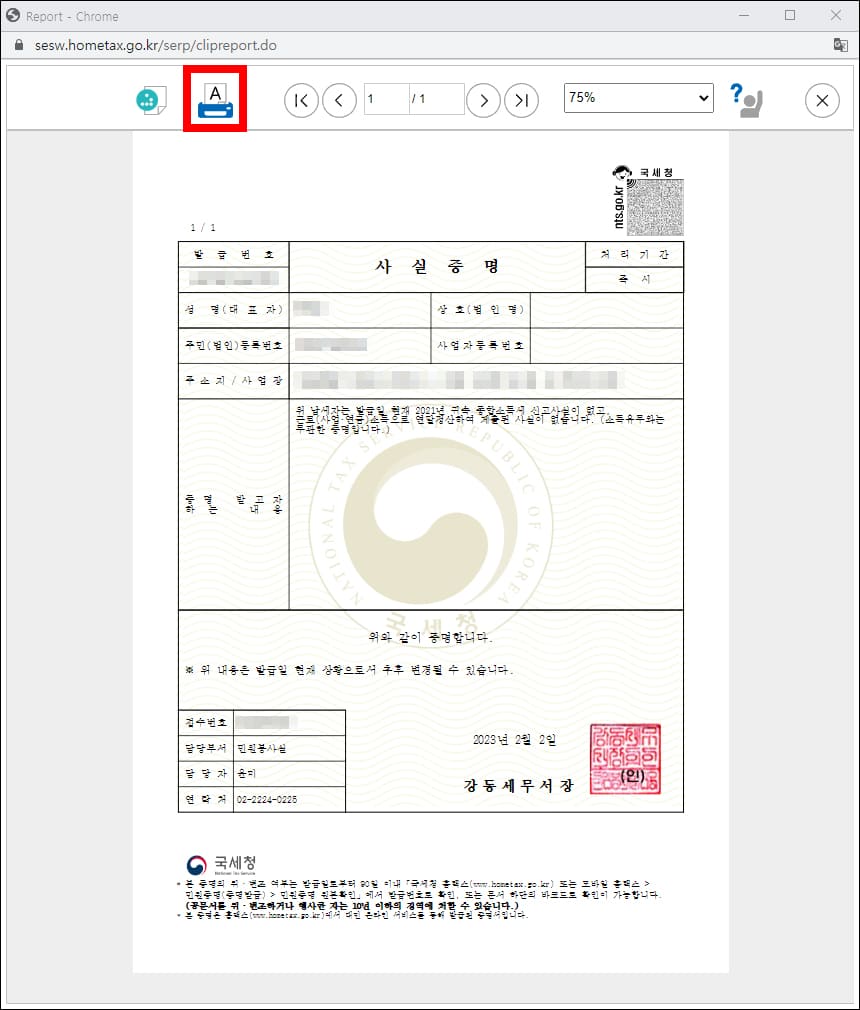Click the Report page icon in title bar
Image resolution: width=860 pixels, height=1010 pixels.
pos(14,15)
